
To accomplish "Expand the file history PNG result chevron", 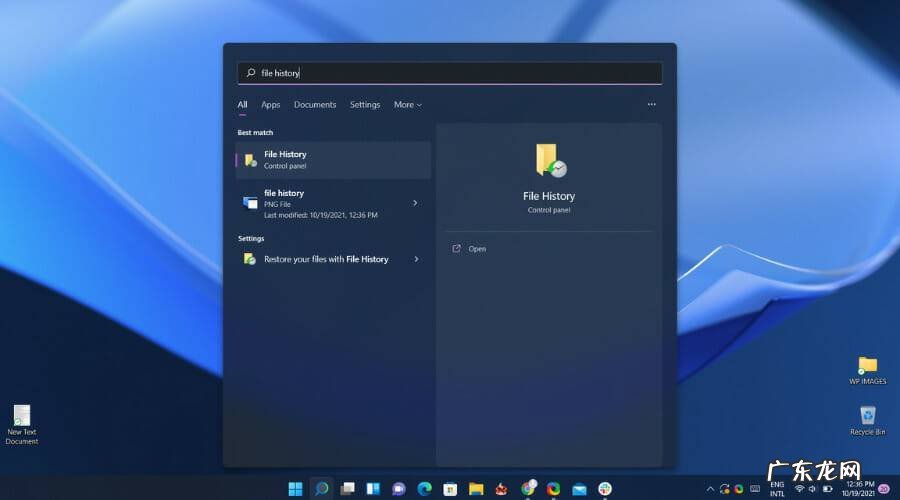I will pyautogui.click(x=415, y=203).
